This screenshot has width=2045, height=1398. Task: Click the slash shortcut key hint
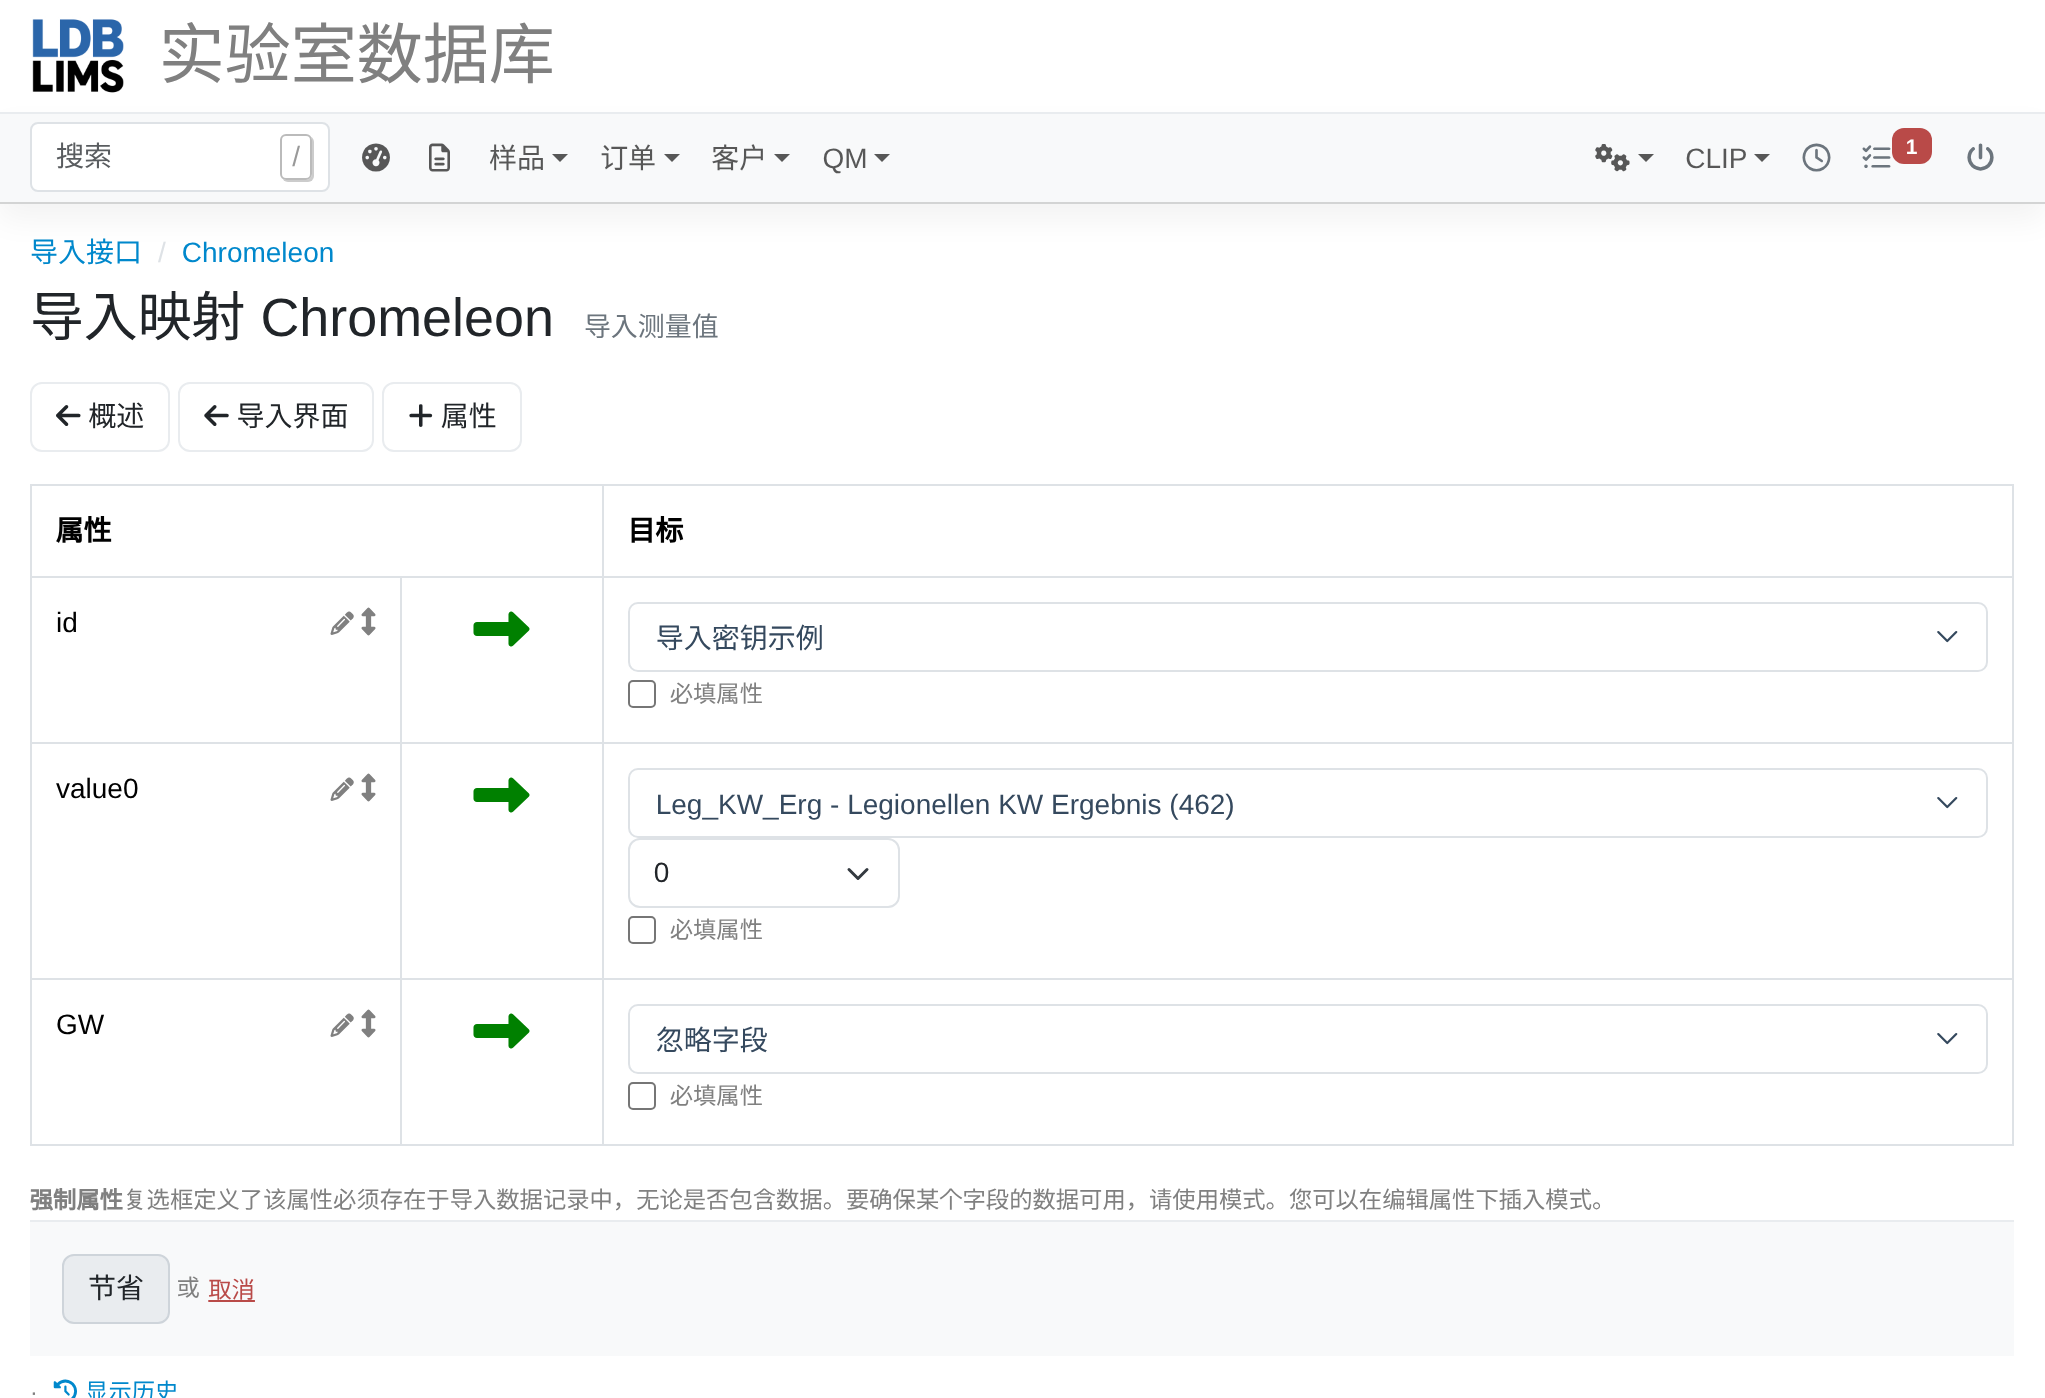[x=296, y=157]
